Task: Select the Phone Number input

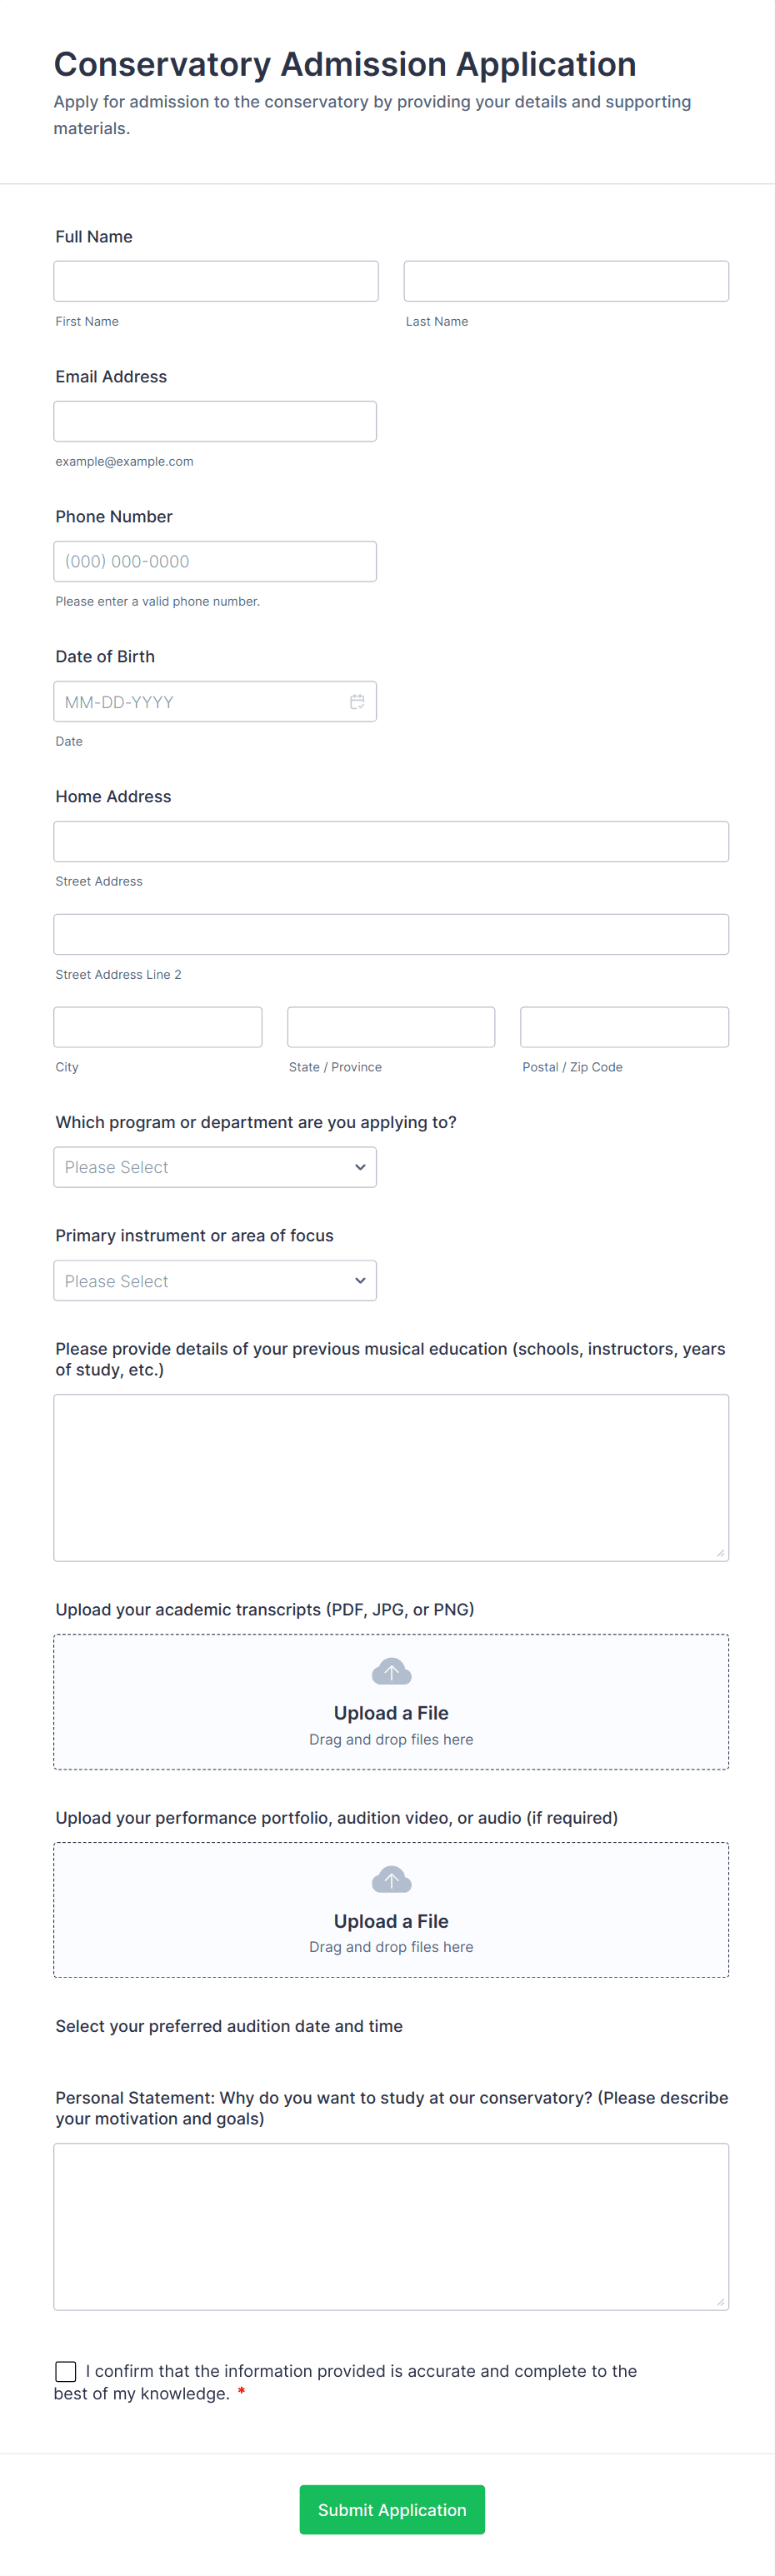Action: pos(215,561)
